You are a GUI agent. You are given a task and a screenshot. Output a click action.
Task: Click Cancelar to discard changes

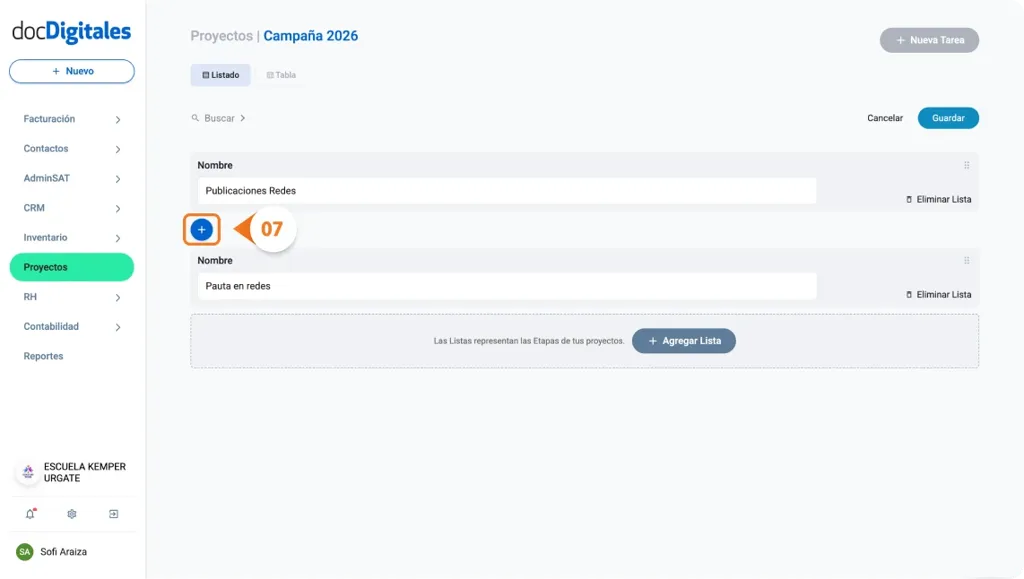tap(884, 117)
